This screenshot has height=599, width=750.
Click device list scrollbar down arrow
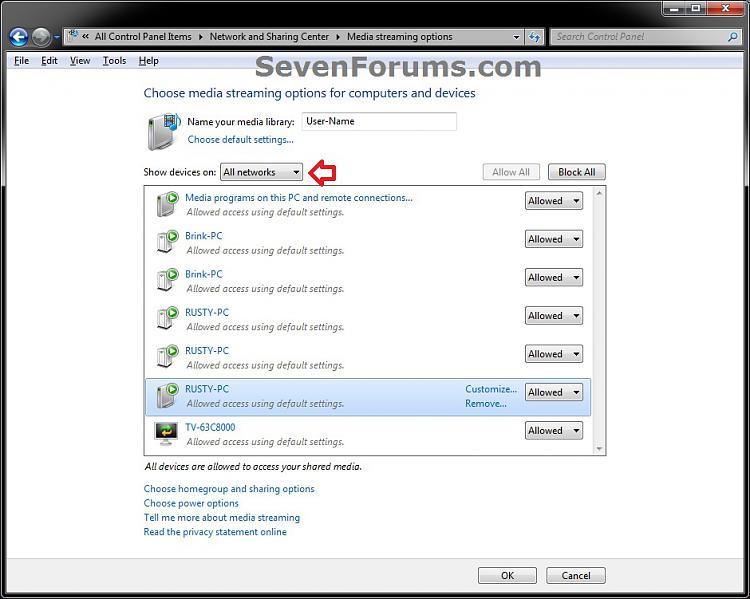(599, 449)
